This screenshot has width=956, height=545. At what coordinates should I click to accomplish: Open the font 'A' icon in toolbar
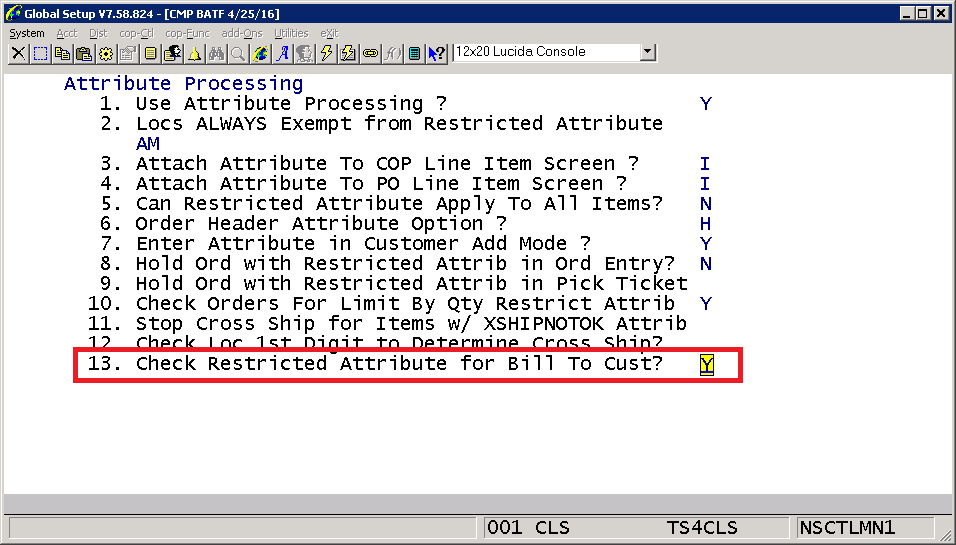pyautogui.click(x=283, y=53)
